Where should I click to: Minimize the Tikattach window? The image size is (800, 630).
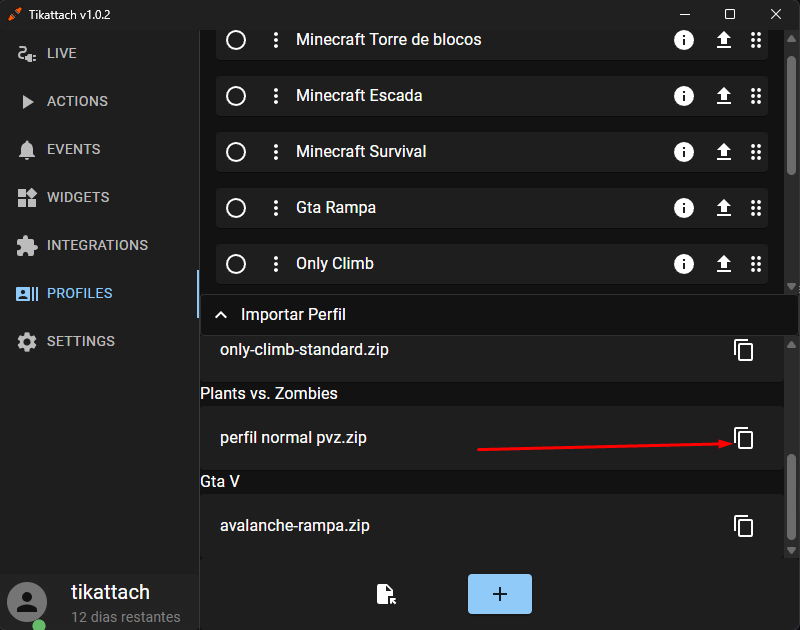point(685,14)
